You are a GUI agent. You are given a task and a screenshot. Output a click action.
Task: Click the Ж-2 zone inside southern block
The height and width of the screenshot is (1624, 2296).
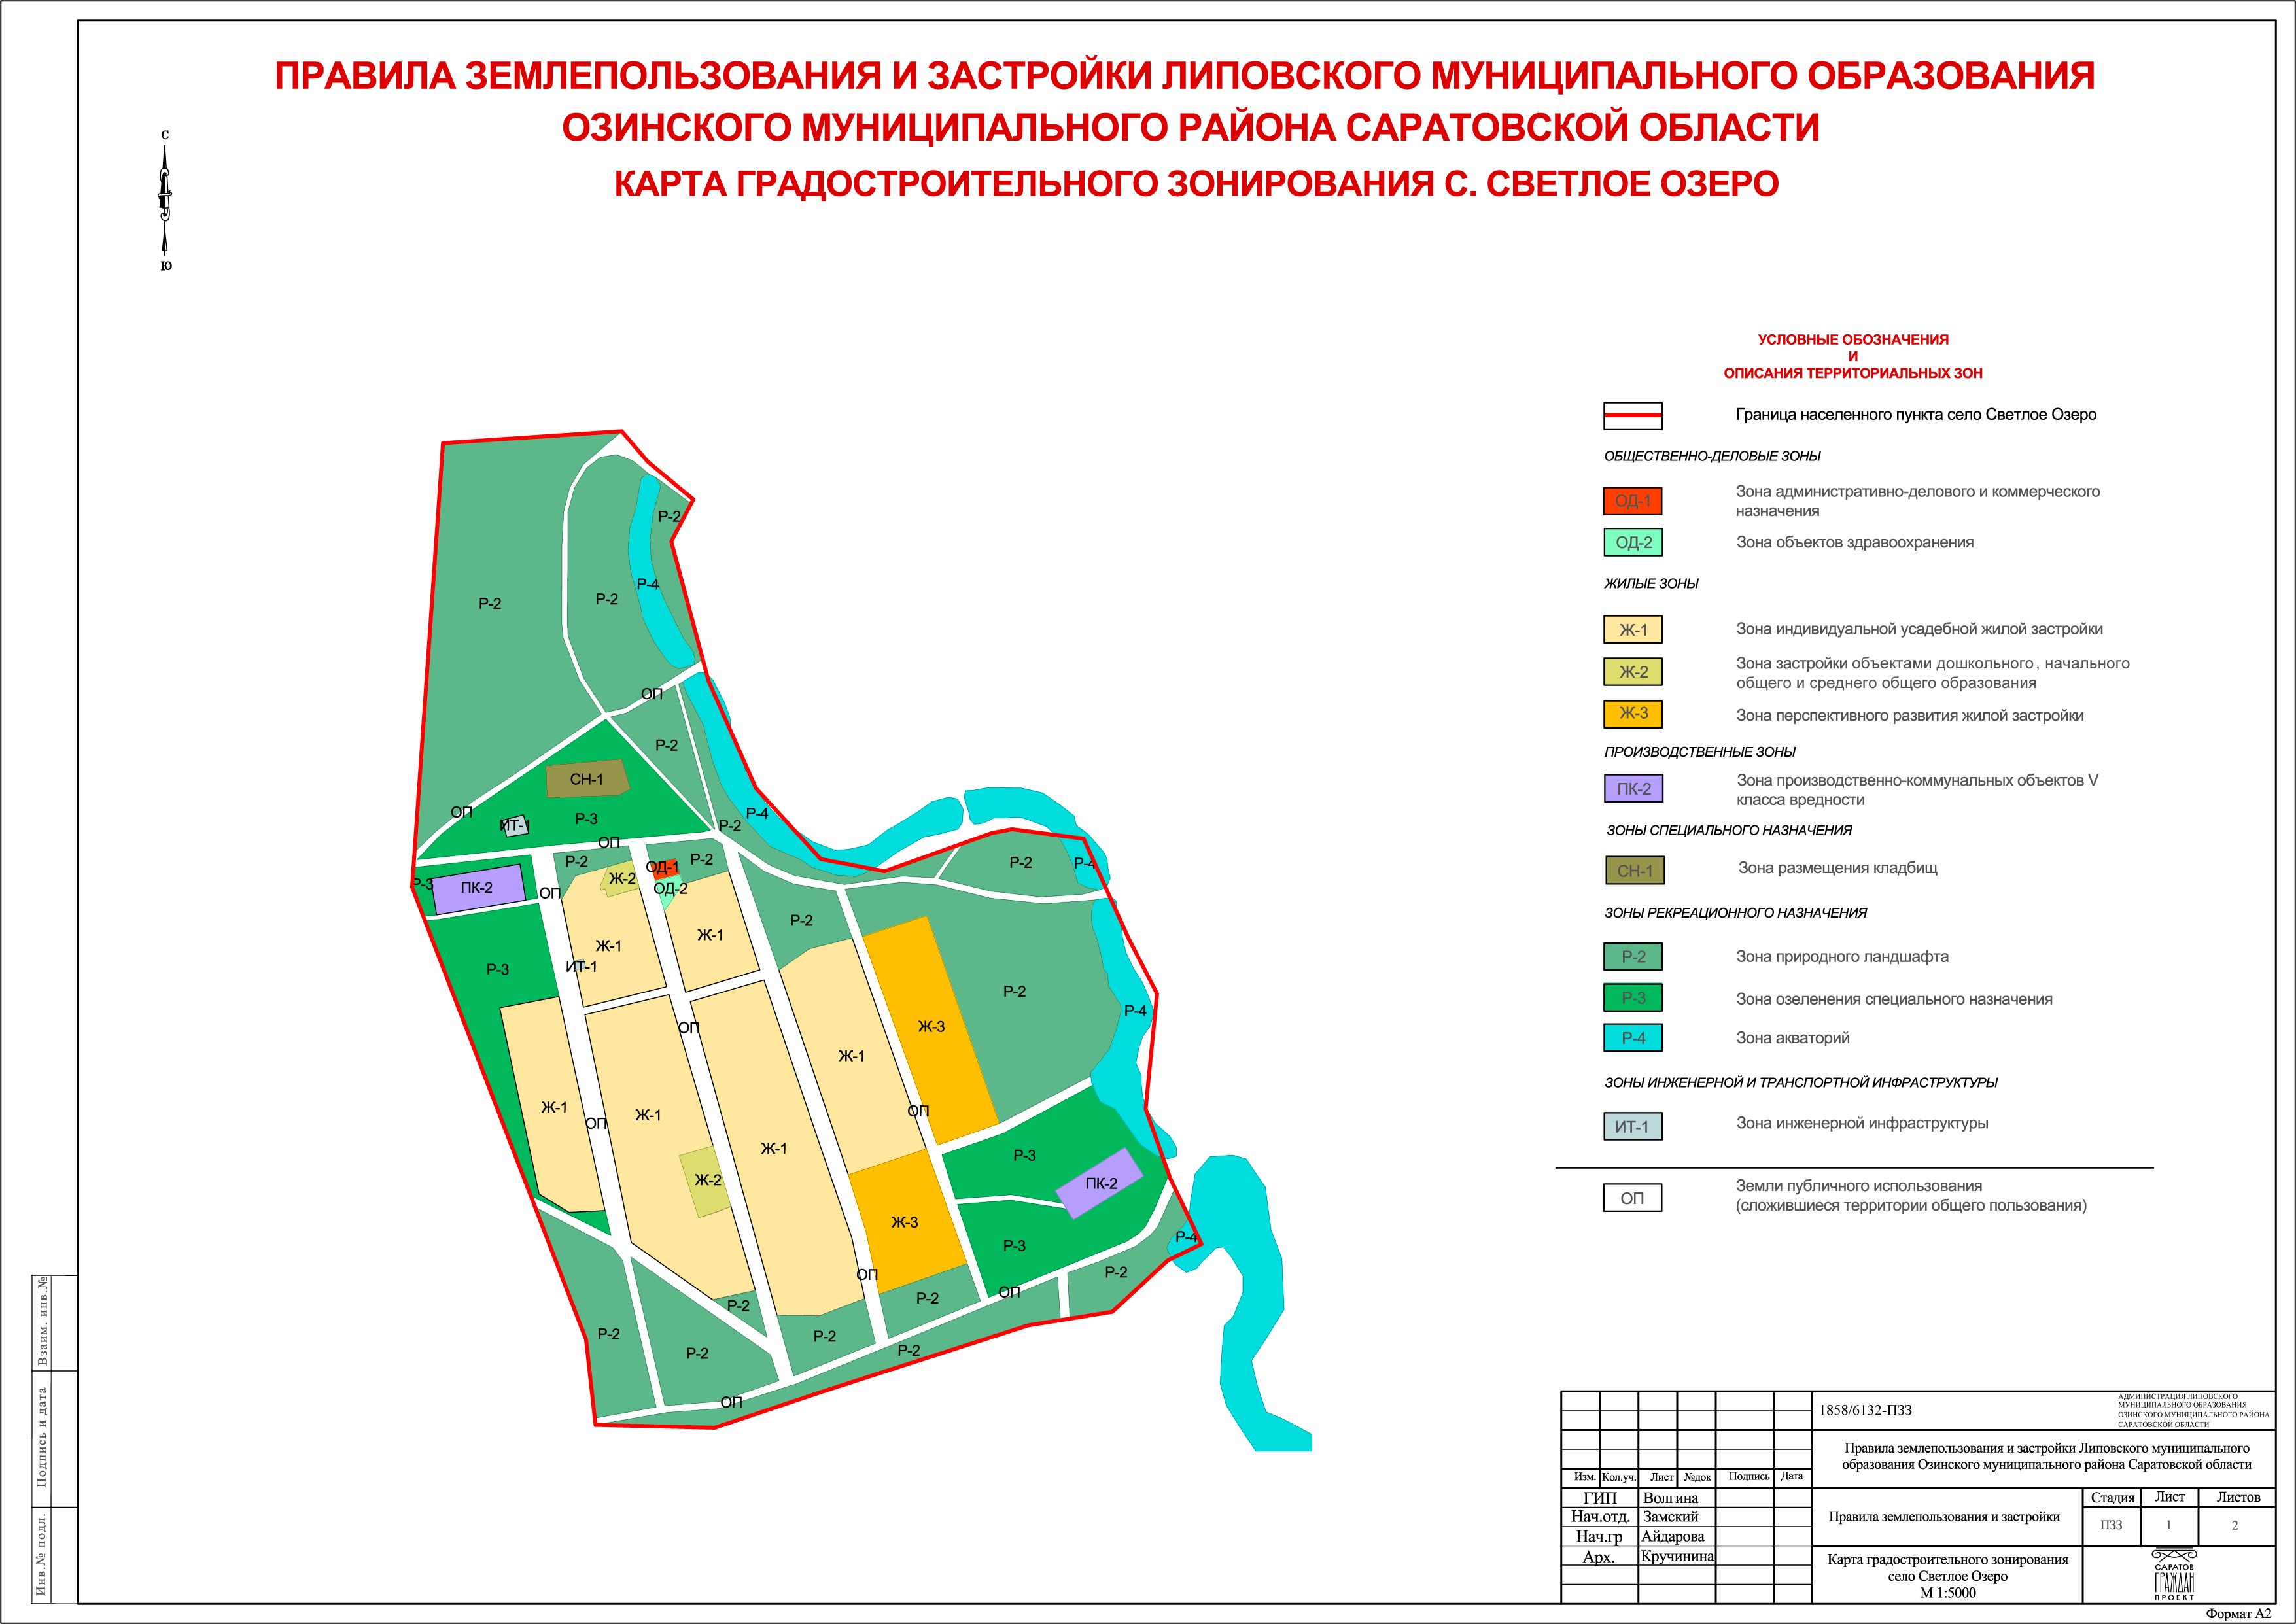706,1181
